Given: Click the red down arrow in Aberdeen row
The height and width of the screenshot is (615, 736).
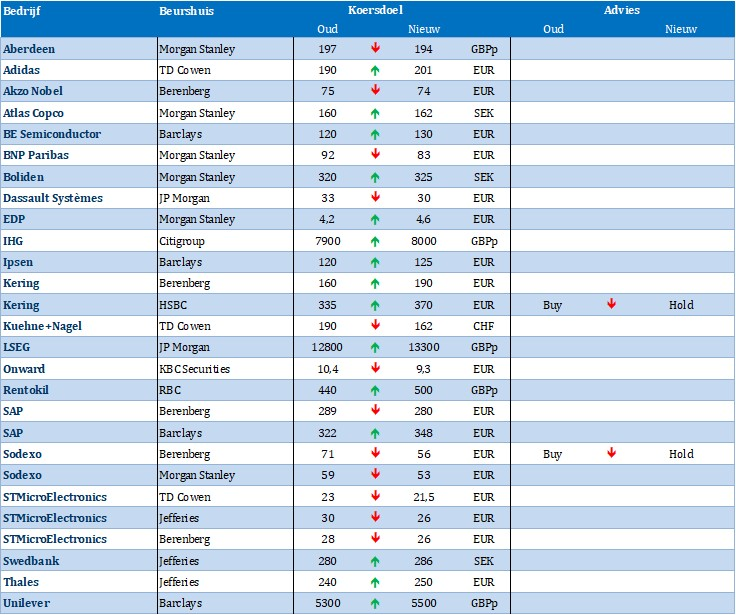Looking at the screenshot, I should [x=375, y=48].
